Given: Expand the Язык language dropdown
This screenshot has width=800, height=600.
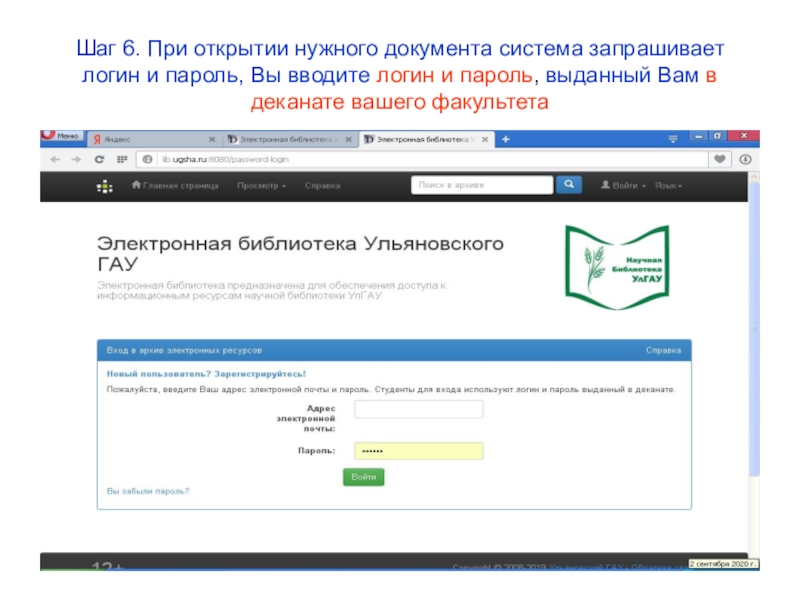Looking at the screenshot, I should [x=668, y=186].
